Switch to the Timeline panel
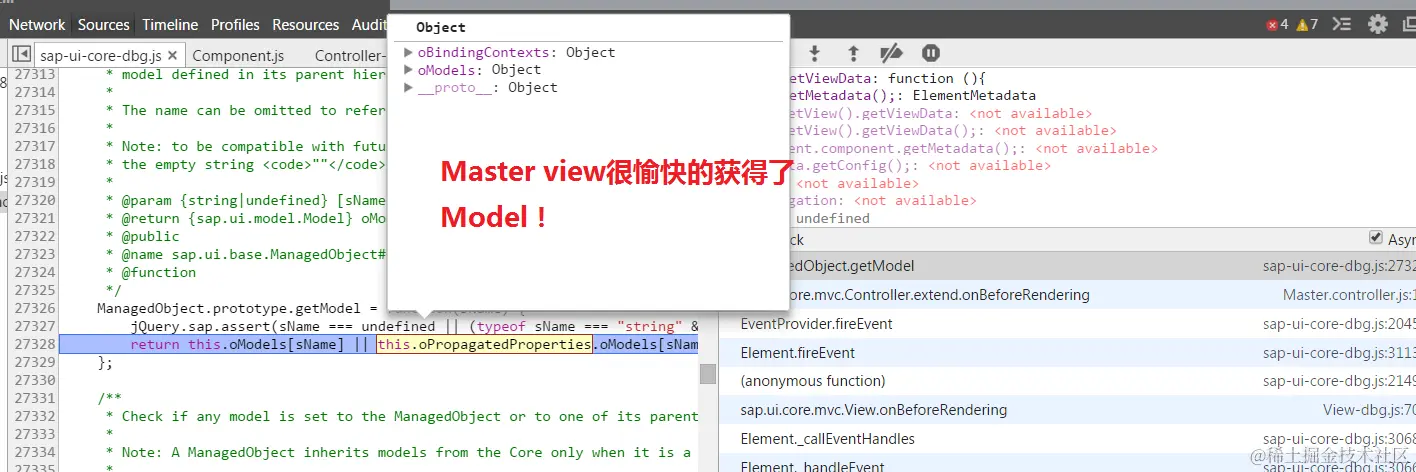The height and width of the screenshot is (472, 1416). 170,24
